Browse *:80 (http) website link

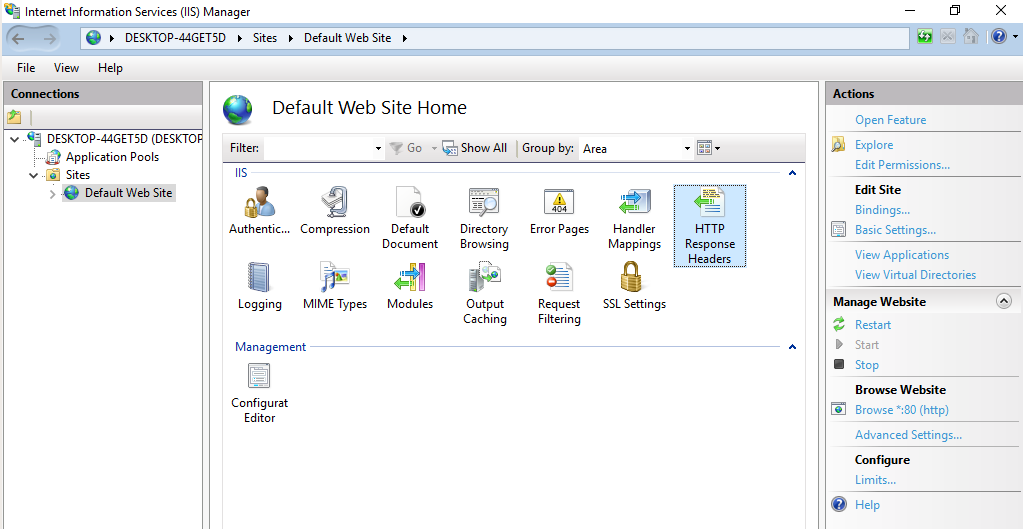pos(902,410)
